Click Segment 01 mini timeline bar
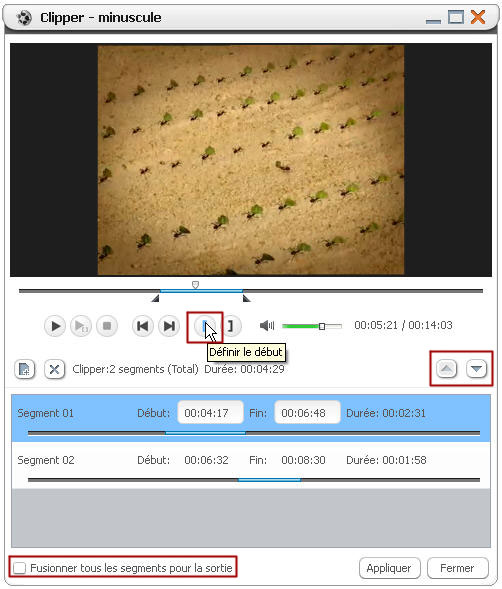The height and width of the screenshot is (589, 502). tap(254, 433)
